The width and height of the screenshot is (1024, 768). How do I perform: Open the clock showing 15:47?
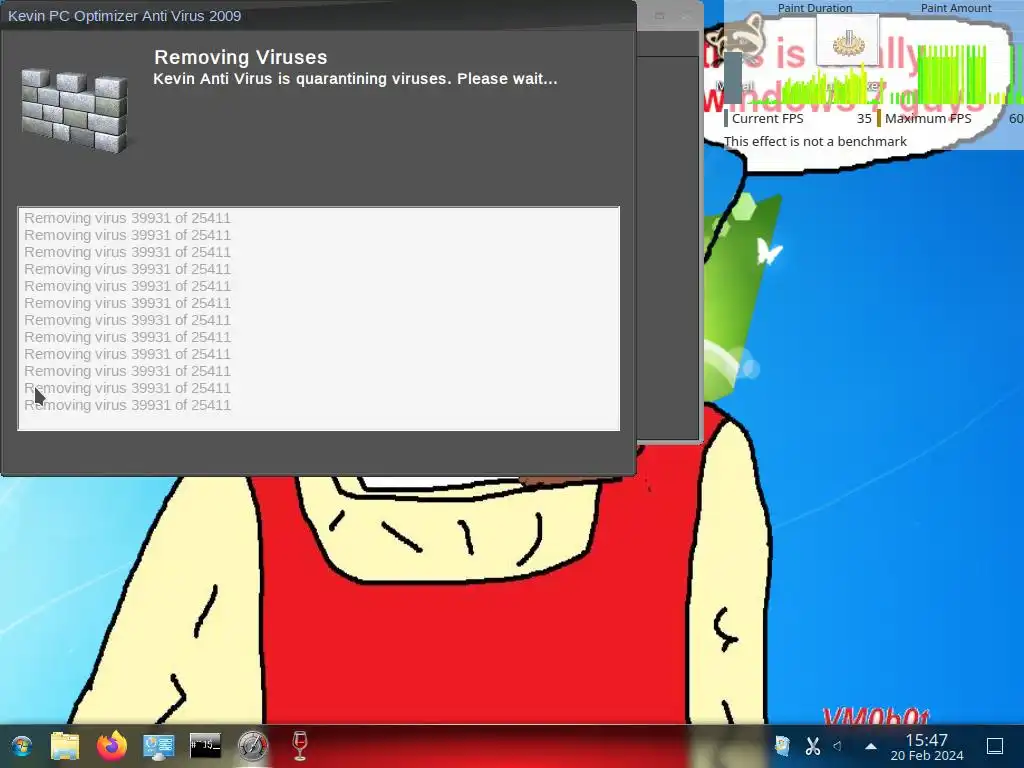pyautogui.click(x=926, y=739)
